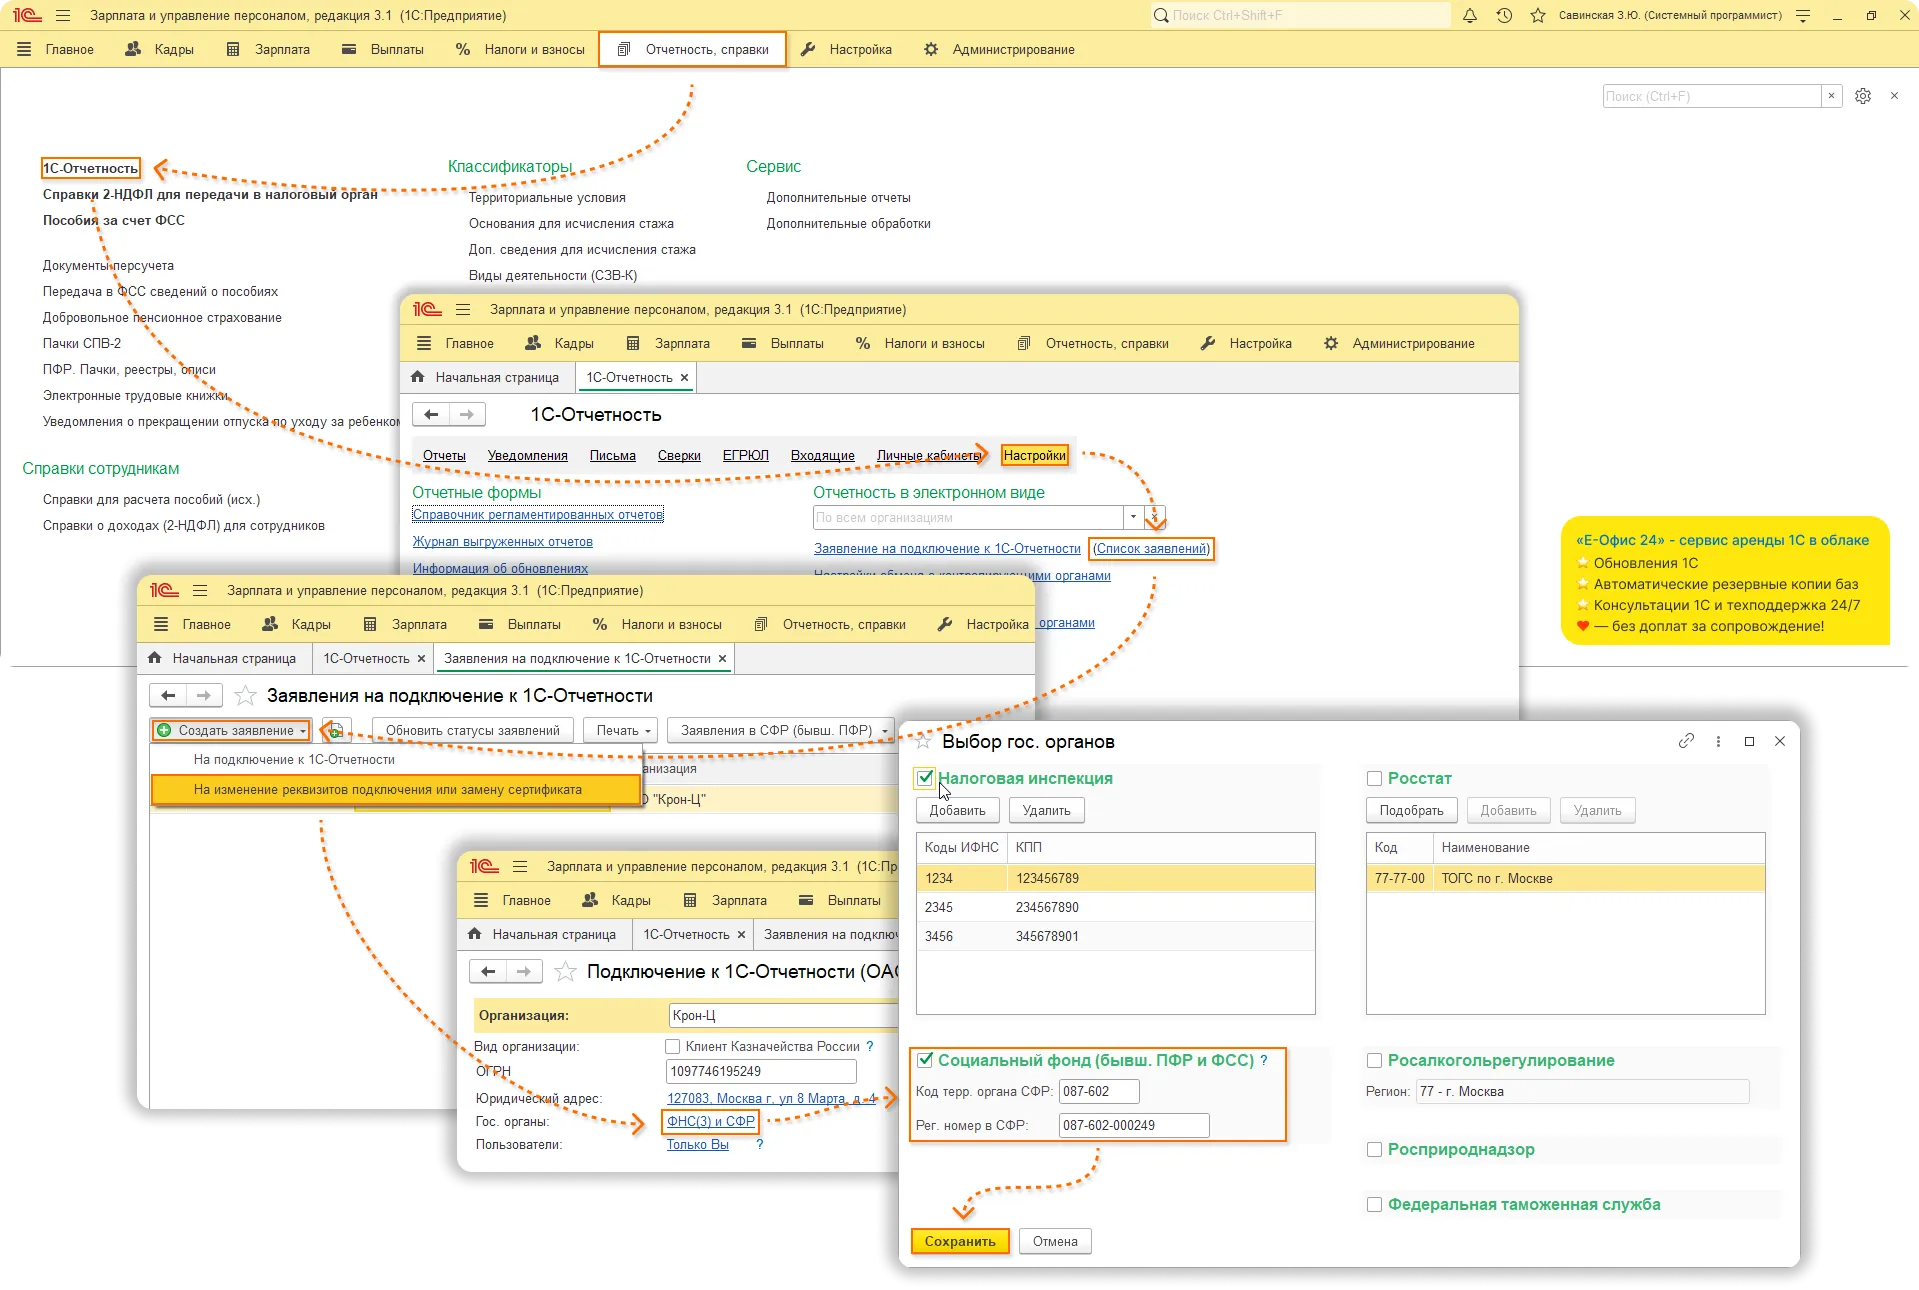Clear the section search field with the x
The height and width of the screenshot is (1290, 1919).
[x=1831, y=96]
